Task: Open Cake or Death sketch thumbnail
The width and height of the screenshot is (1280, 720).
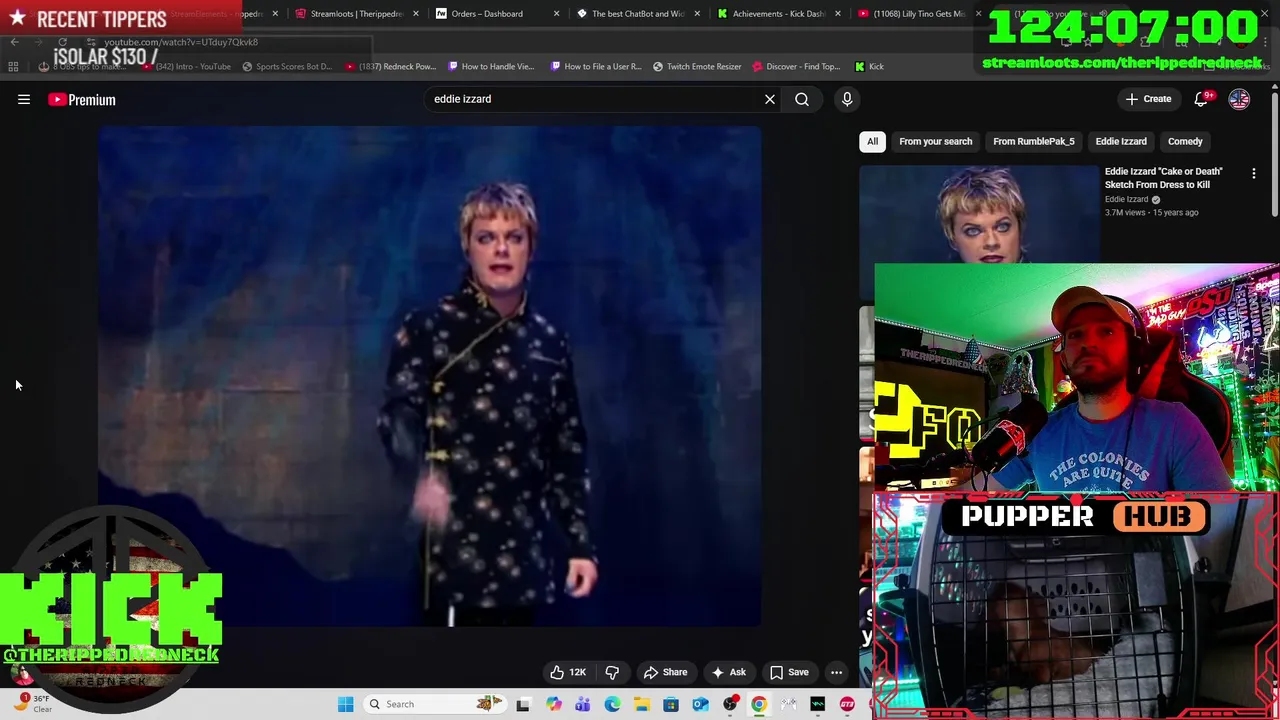Action: [979, 214]
